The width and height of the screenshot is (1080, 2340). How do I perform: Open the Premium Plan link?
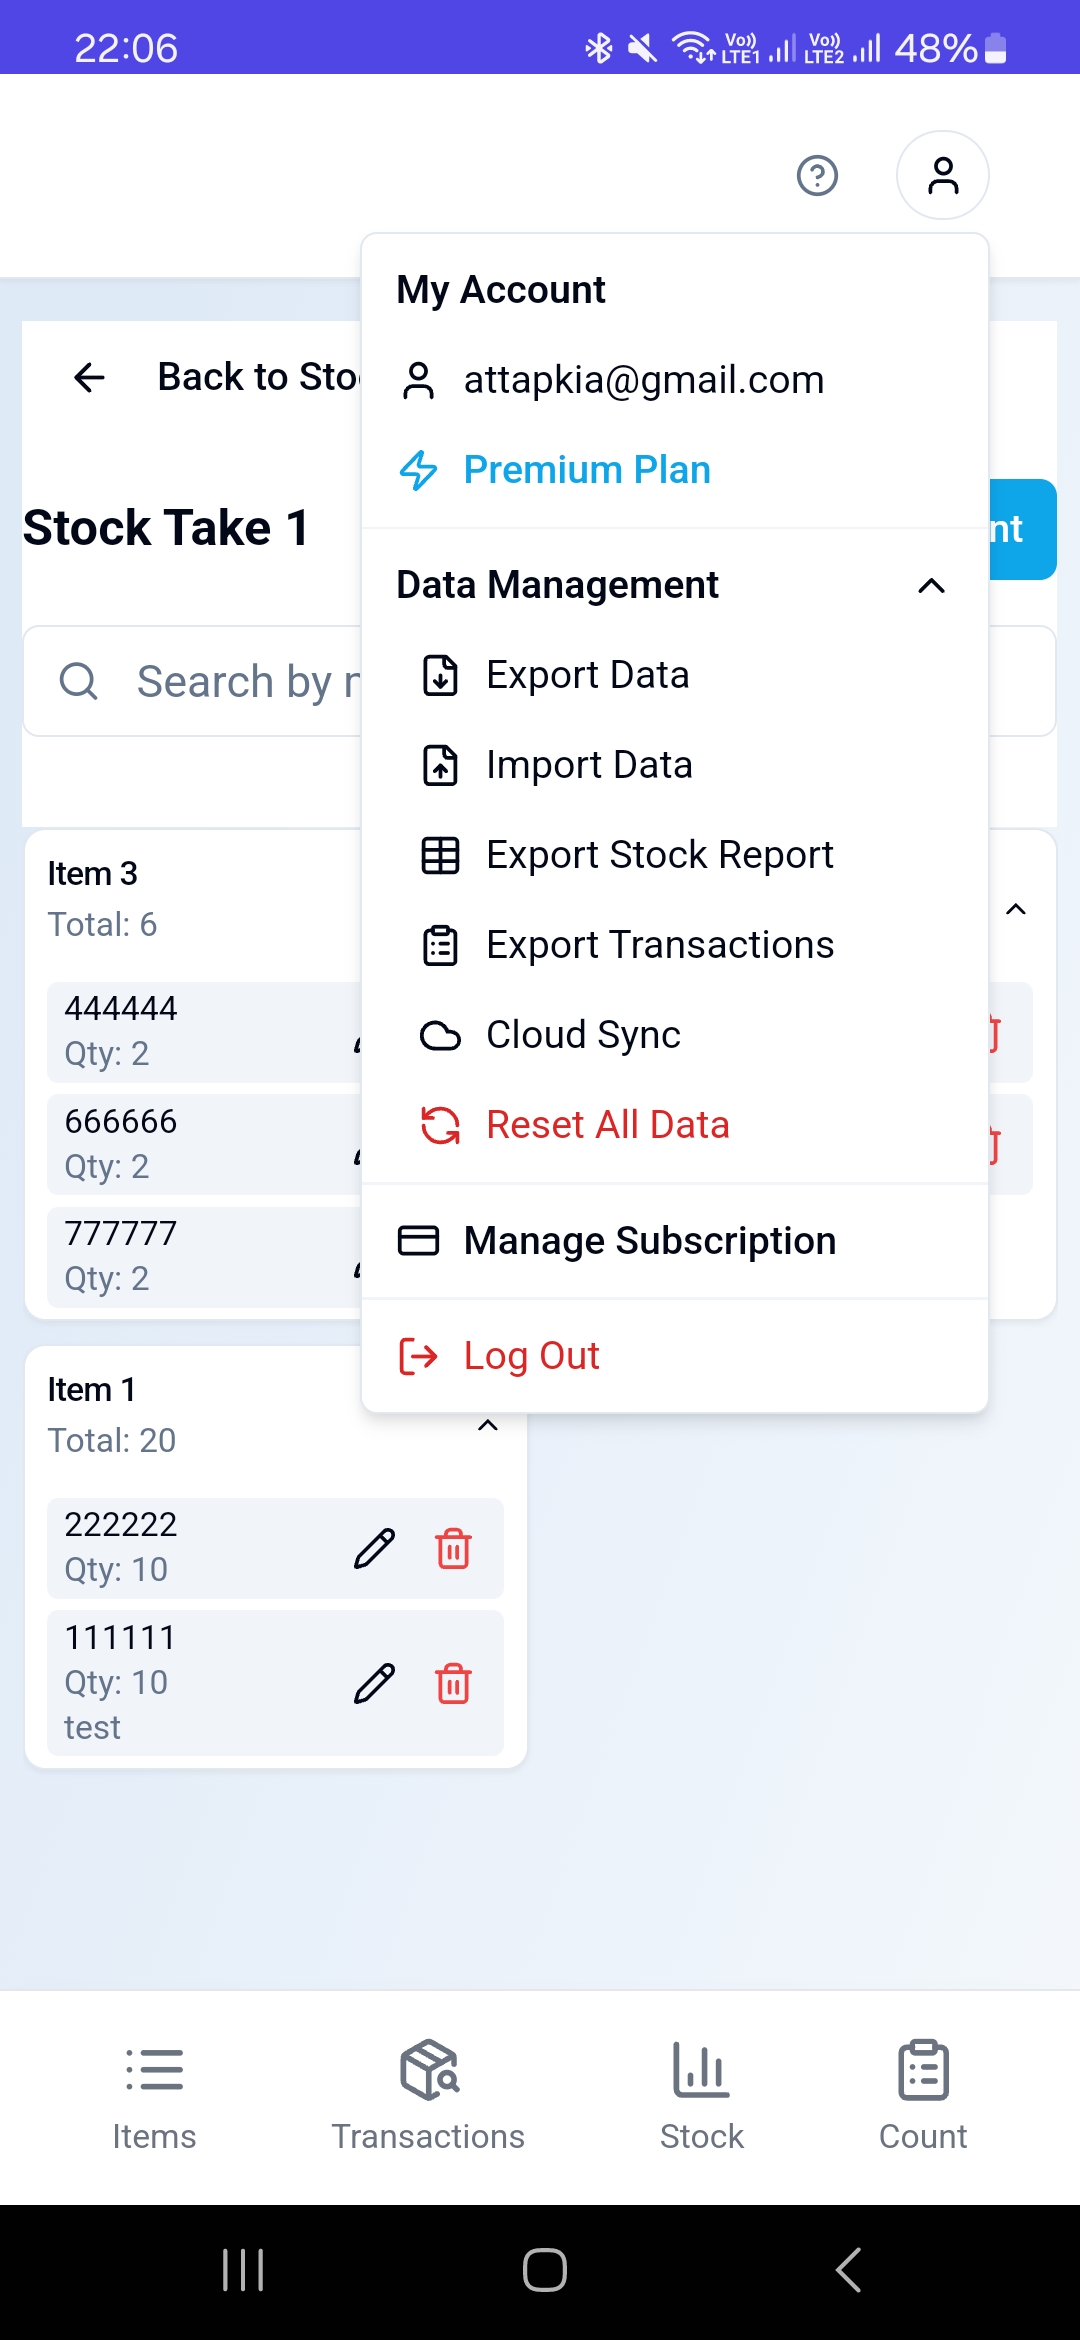586,470
